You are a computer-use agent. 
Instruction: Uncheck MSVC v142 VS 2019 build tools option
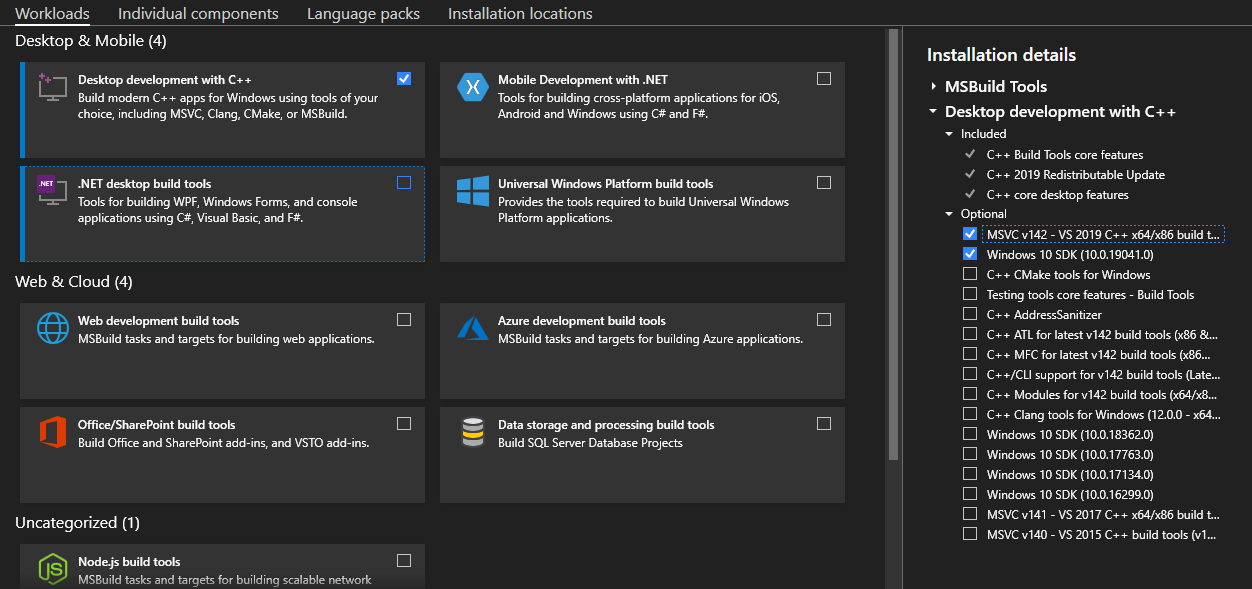970,234
